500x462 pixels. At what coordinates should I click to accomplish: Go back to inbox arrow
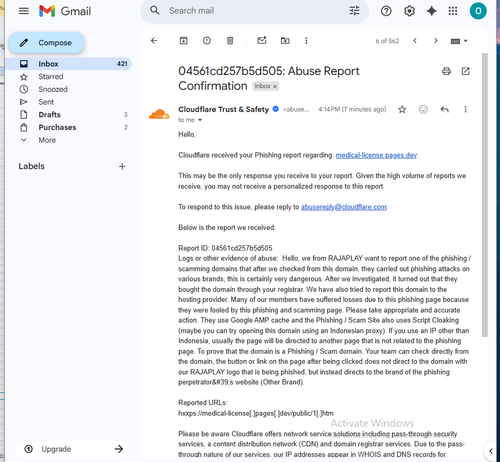tap(154, 41)
